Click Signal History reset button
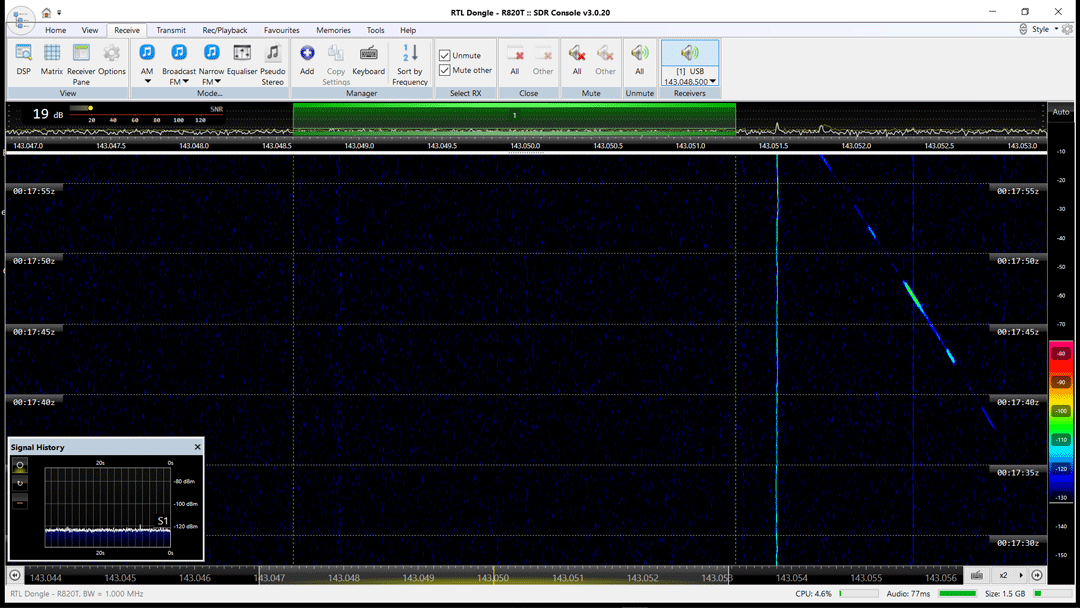This screenshot has width=1080, height=608. 20,483
